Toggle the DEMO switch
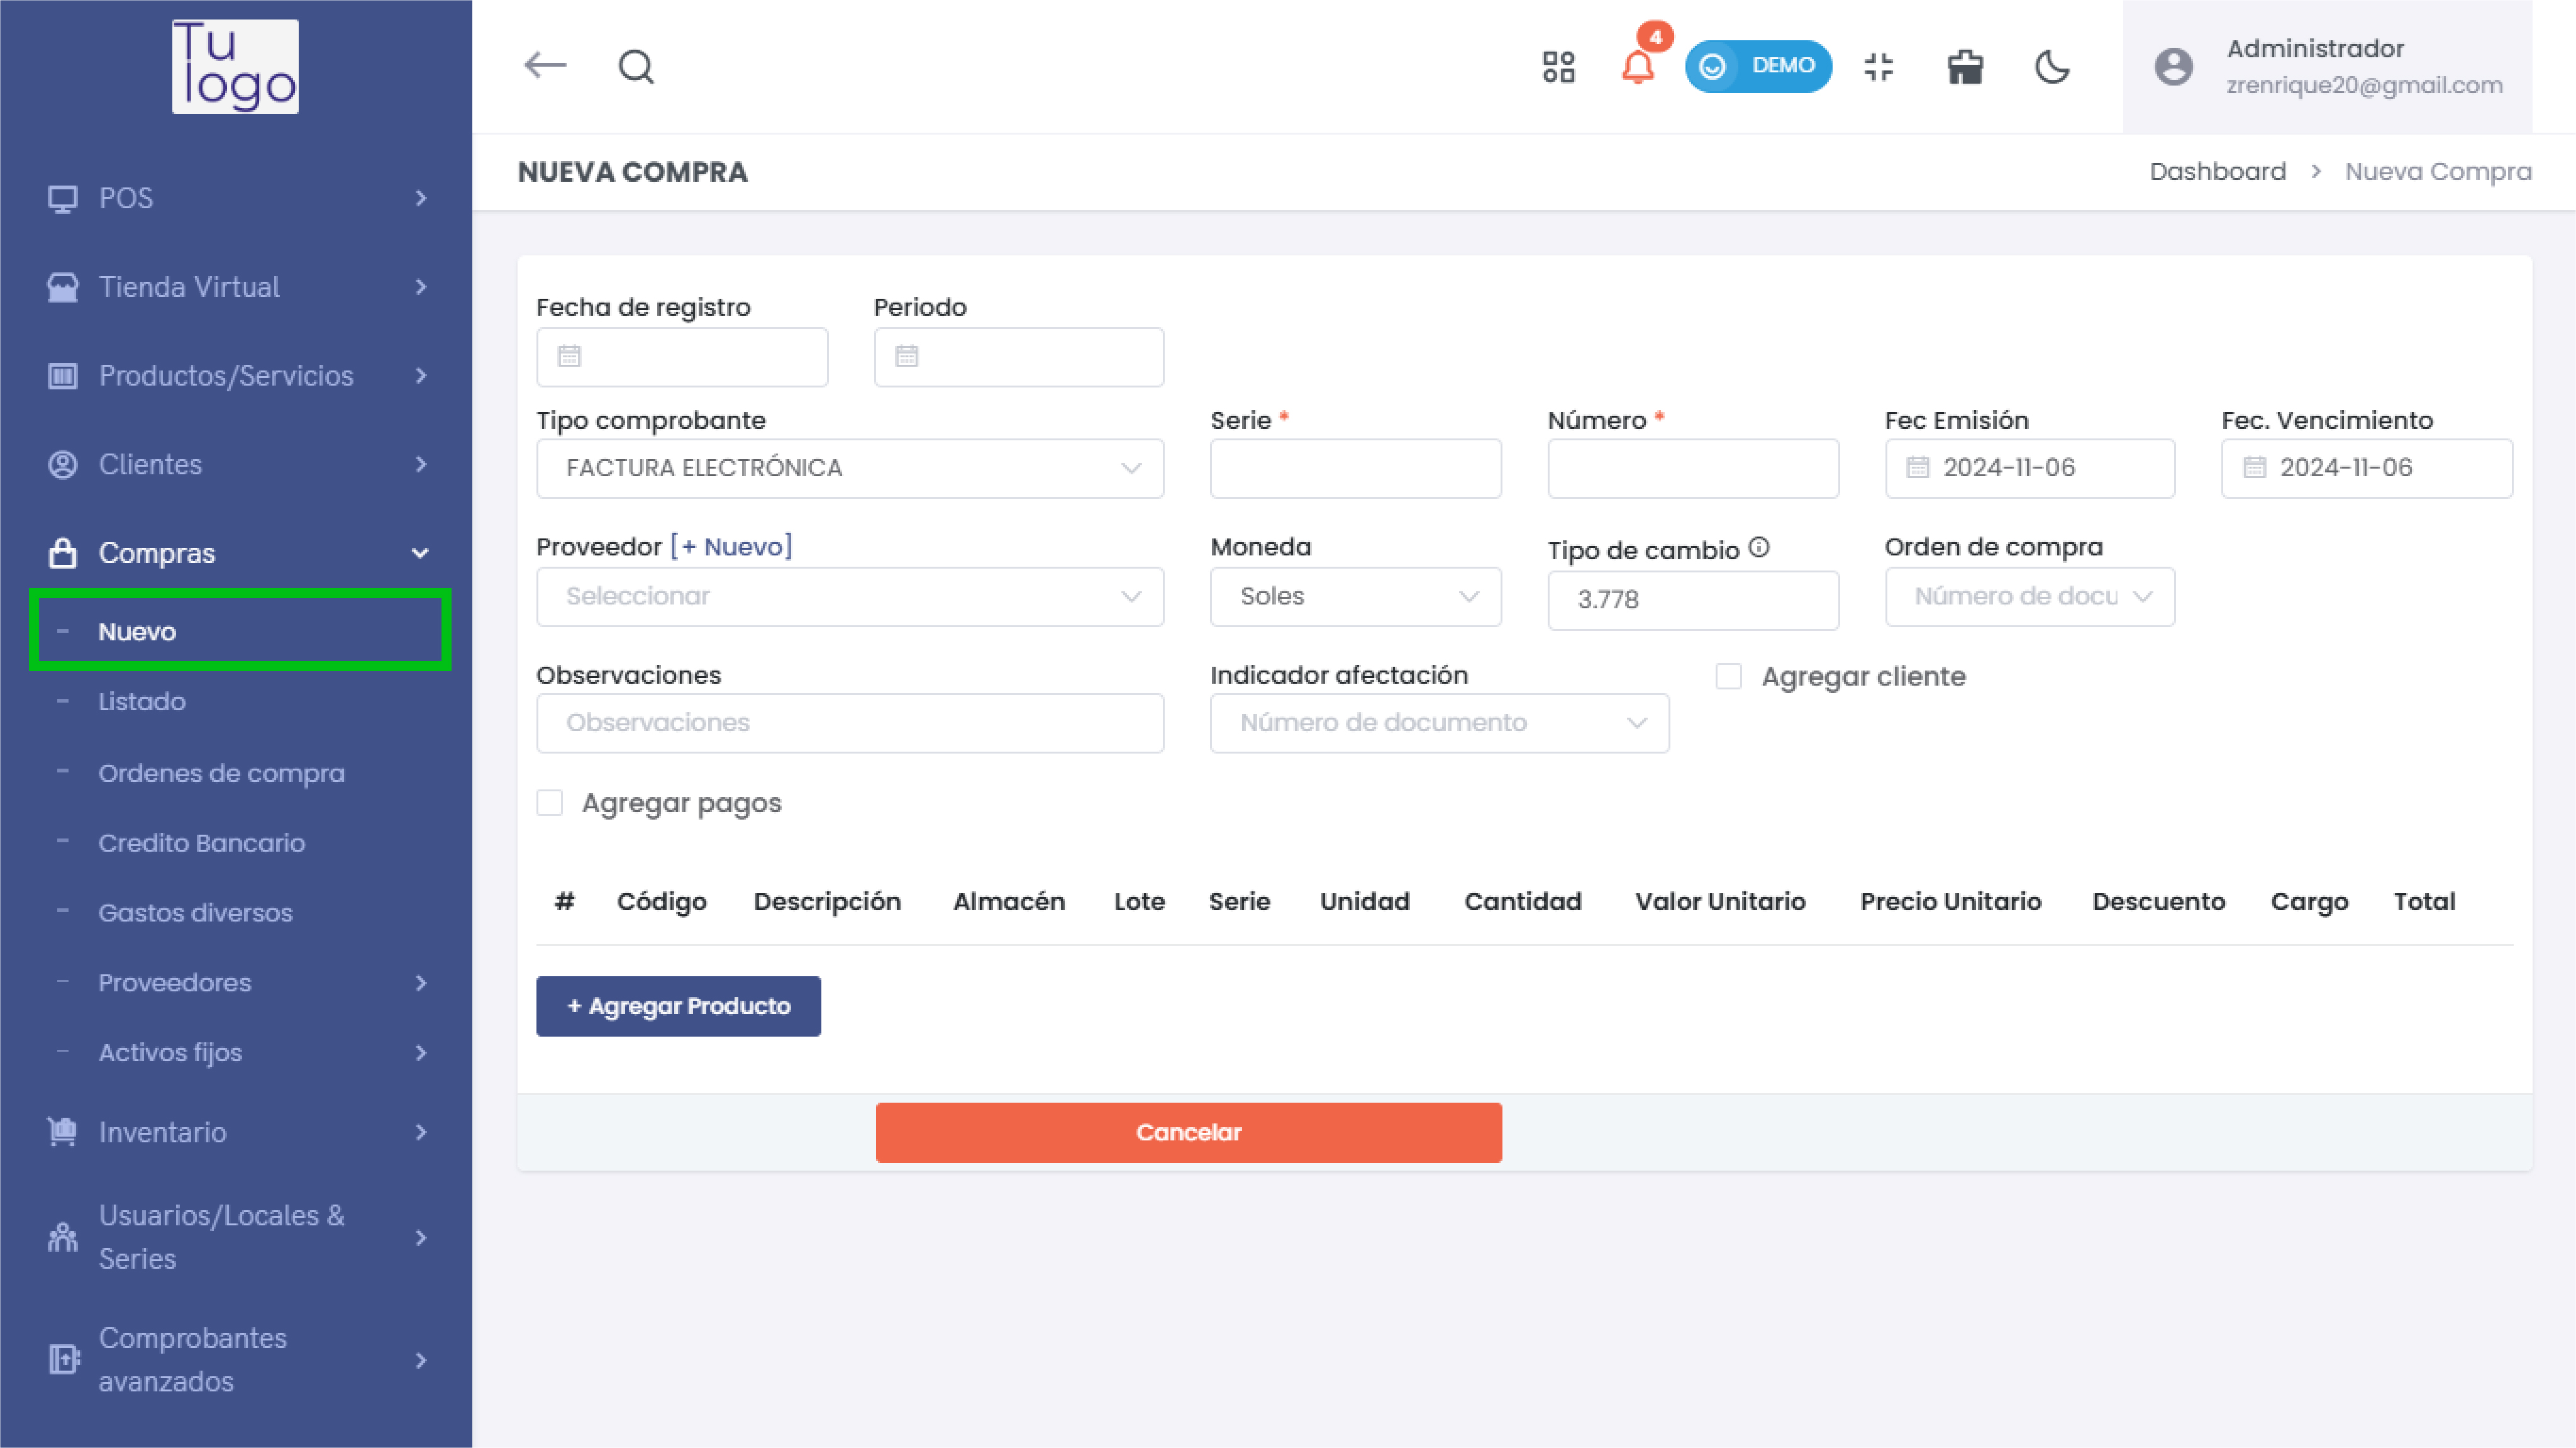The image size is (2576, 1448). coord(1758,67)
